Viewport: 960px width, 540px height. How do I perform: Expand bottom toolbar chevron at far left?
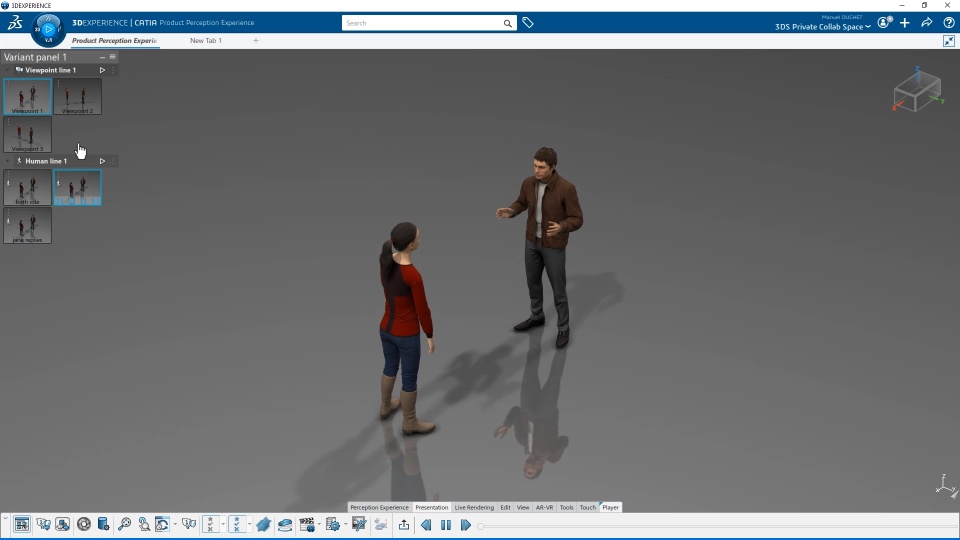pyautogui.click(x=5, y=518)
